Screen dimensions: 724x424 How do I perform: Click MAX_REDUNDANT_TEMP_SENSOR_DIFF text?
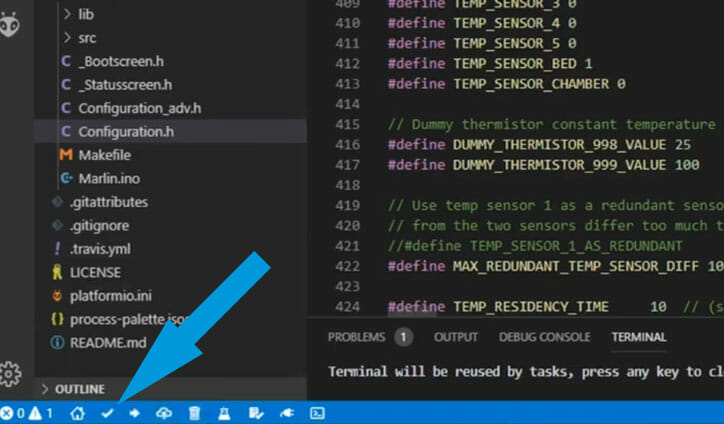pyautogui.click(x=576, y=267)
